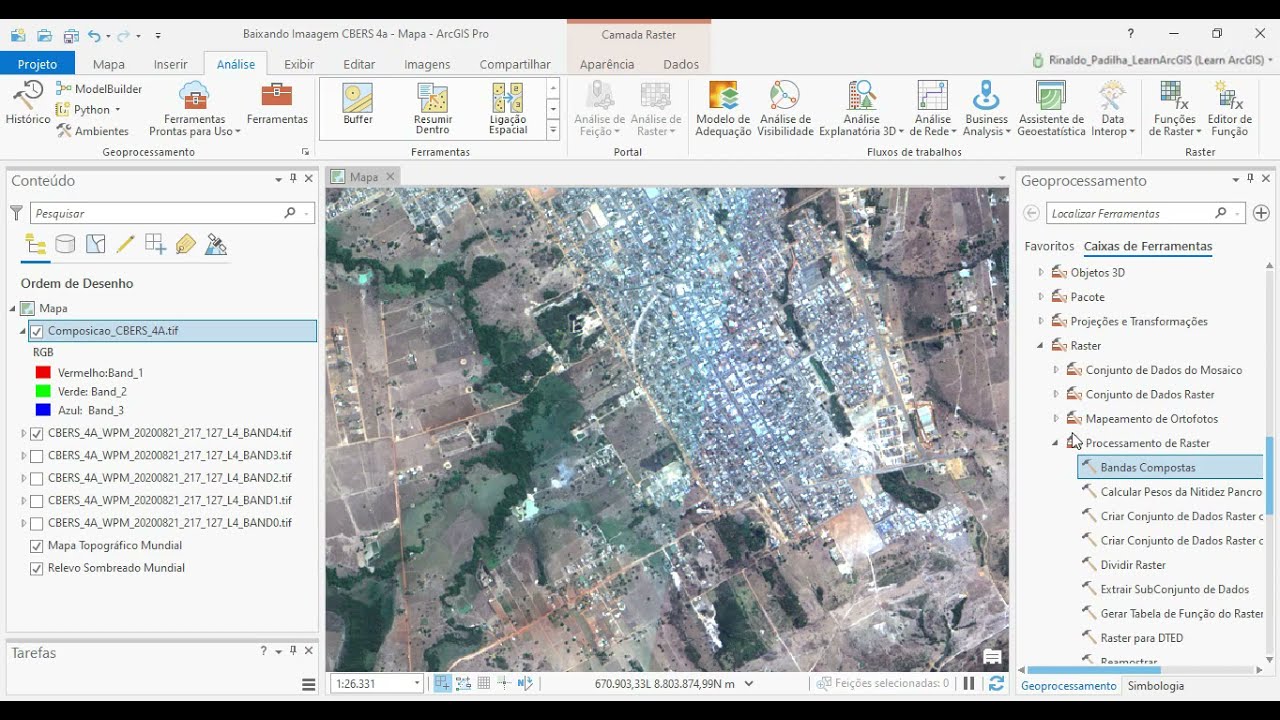The image size is (1280, 720).
Task: Open the Projeto tab
Action: click(x=37, y=64)
